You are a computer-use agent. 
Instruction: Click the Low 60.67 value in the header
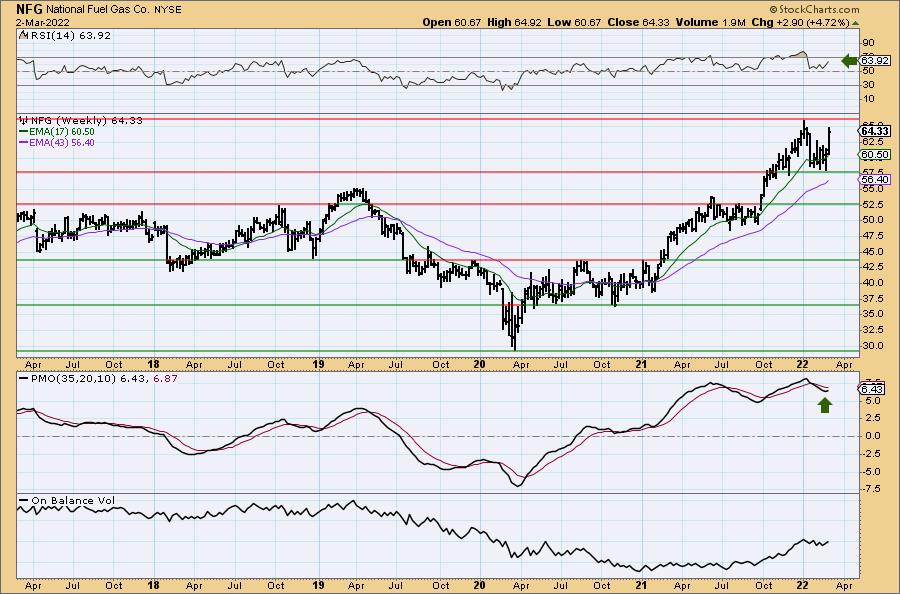coord(574,22)
